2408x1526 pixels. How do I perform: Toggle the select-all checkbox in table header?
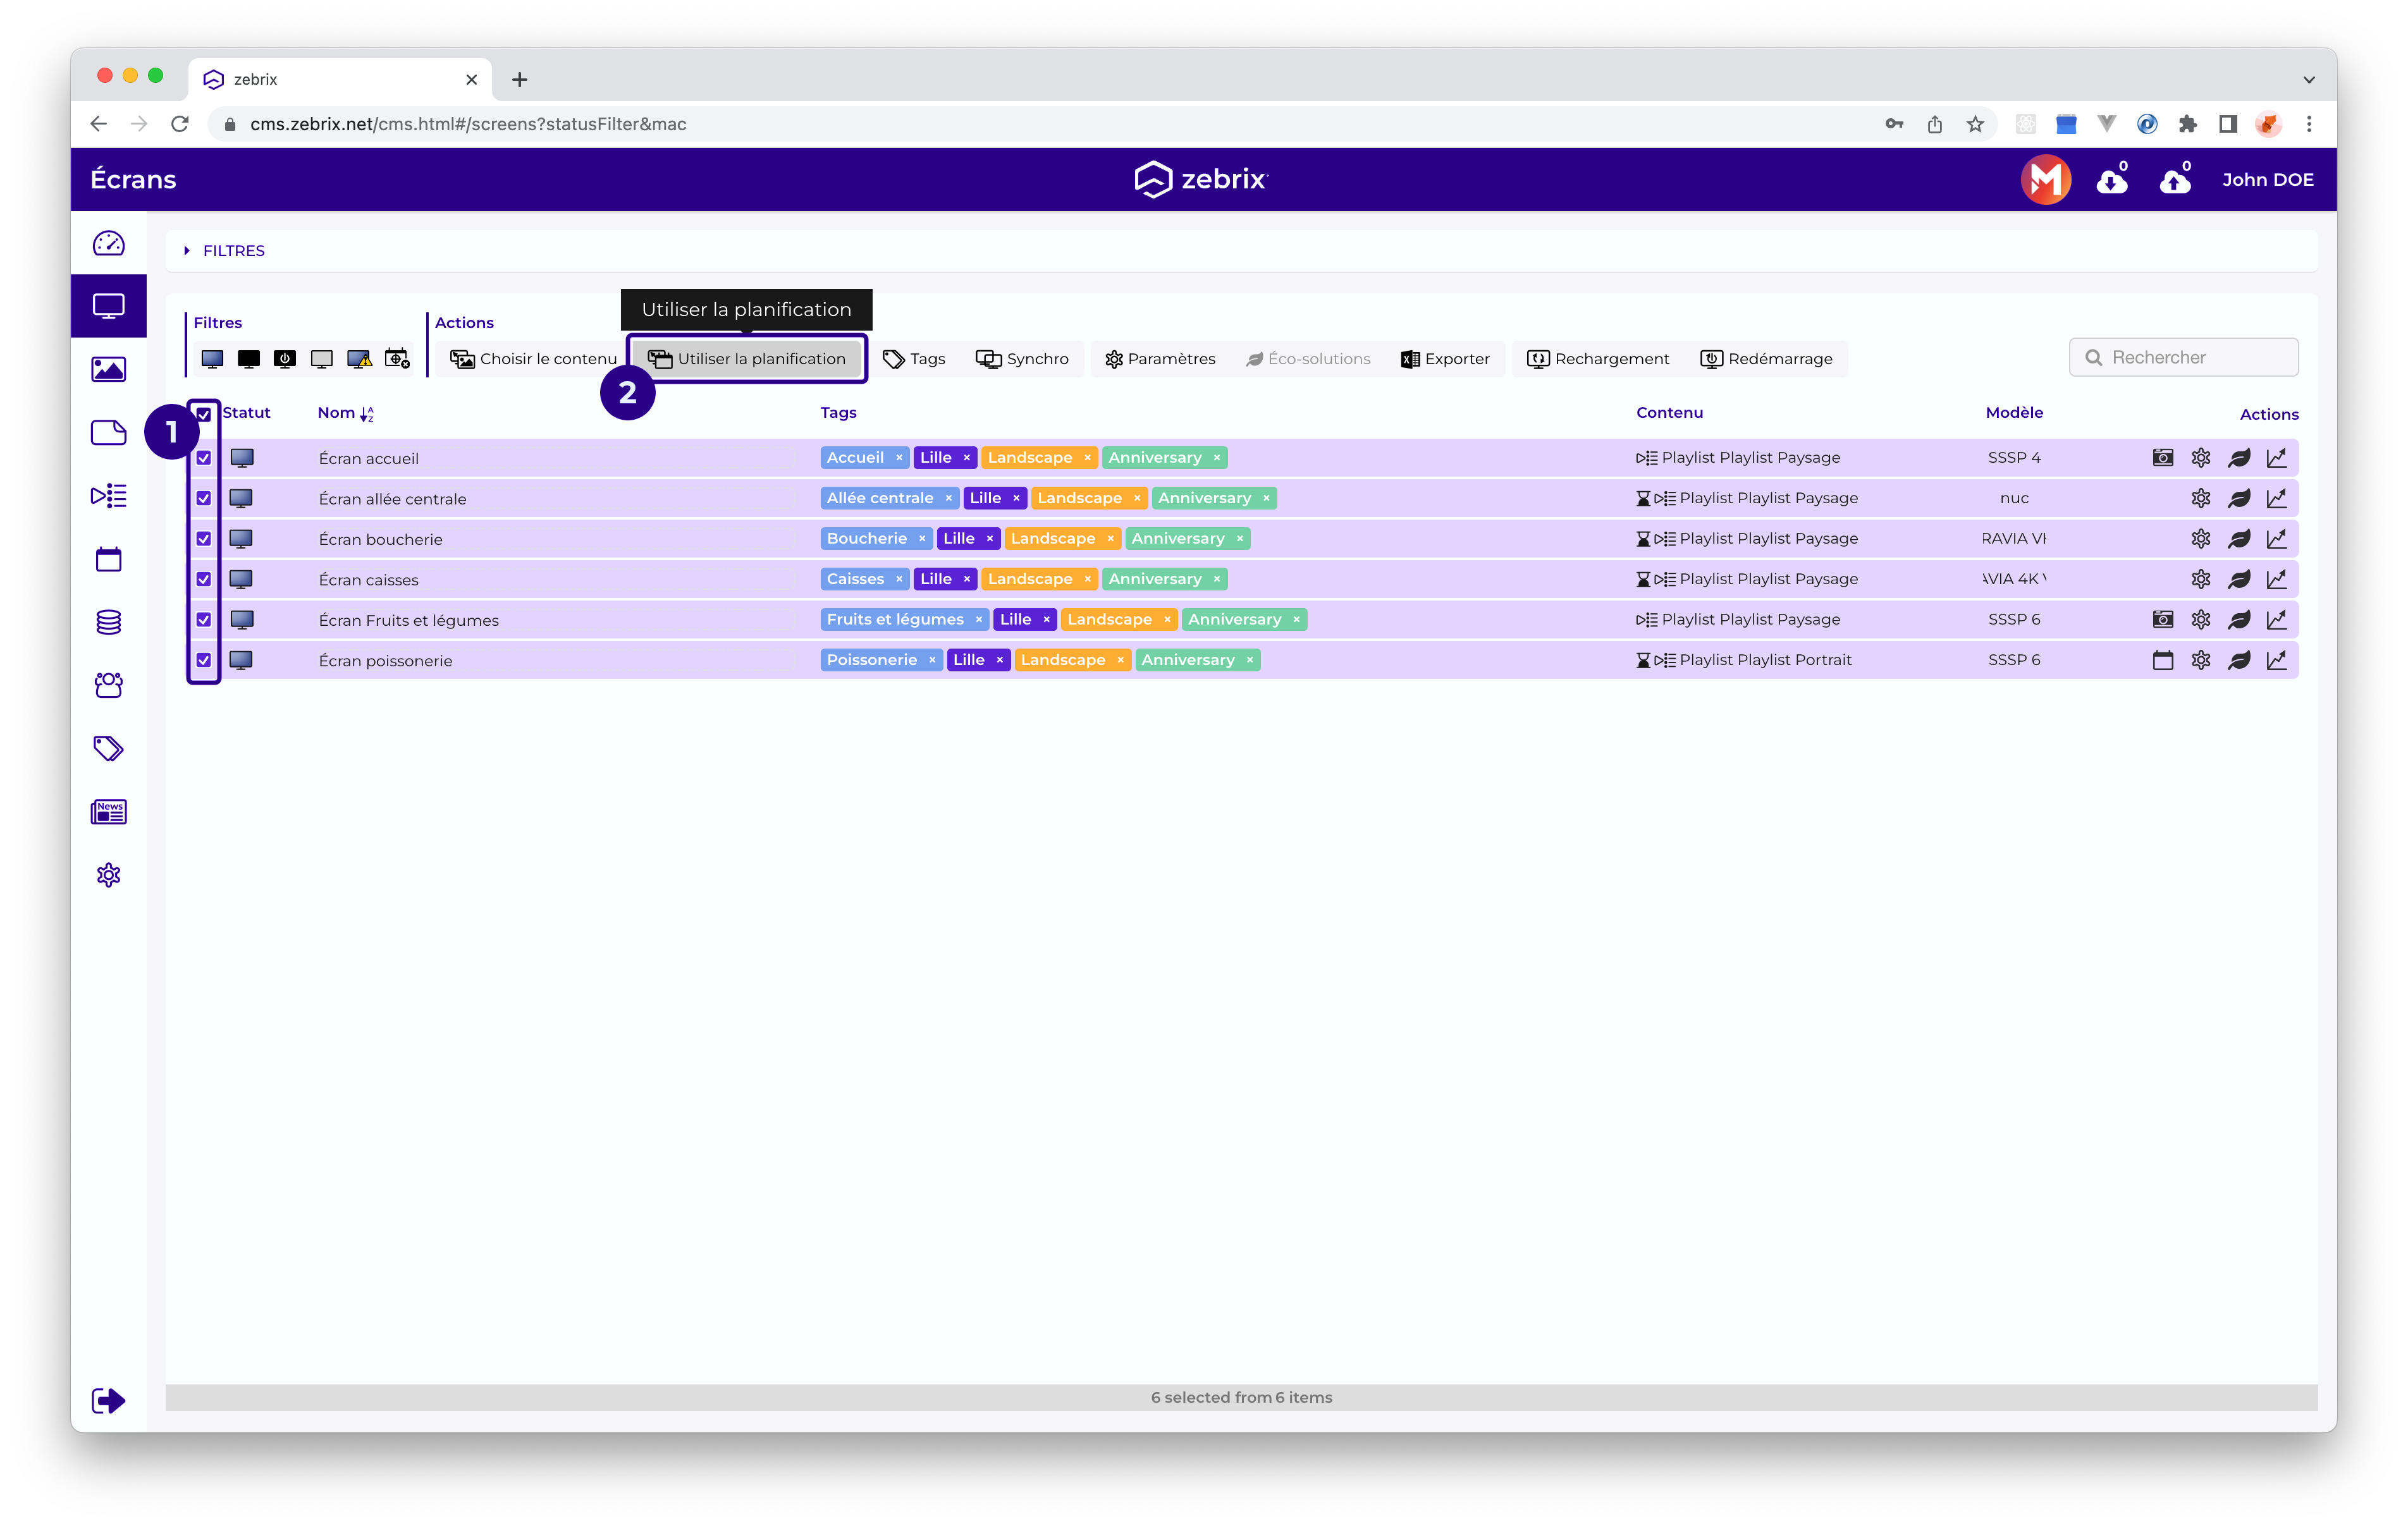click(204, 414)
